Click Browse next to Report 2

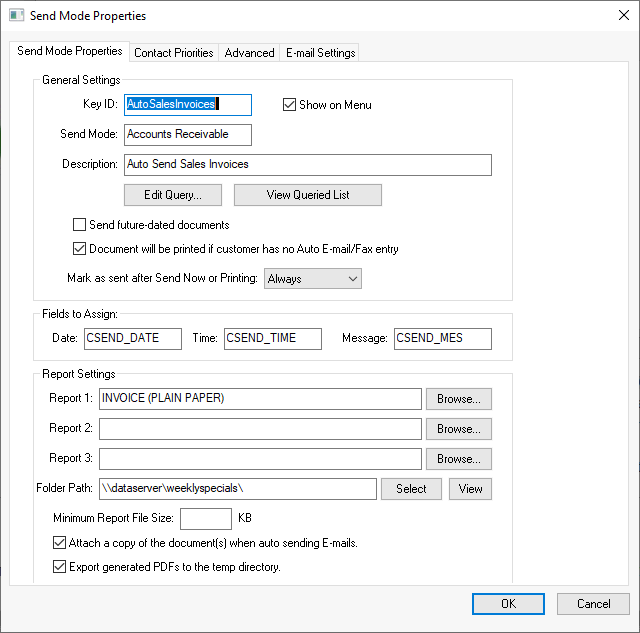[459, 429]
